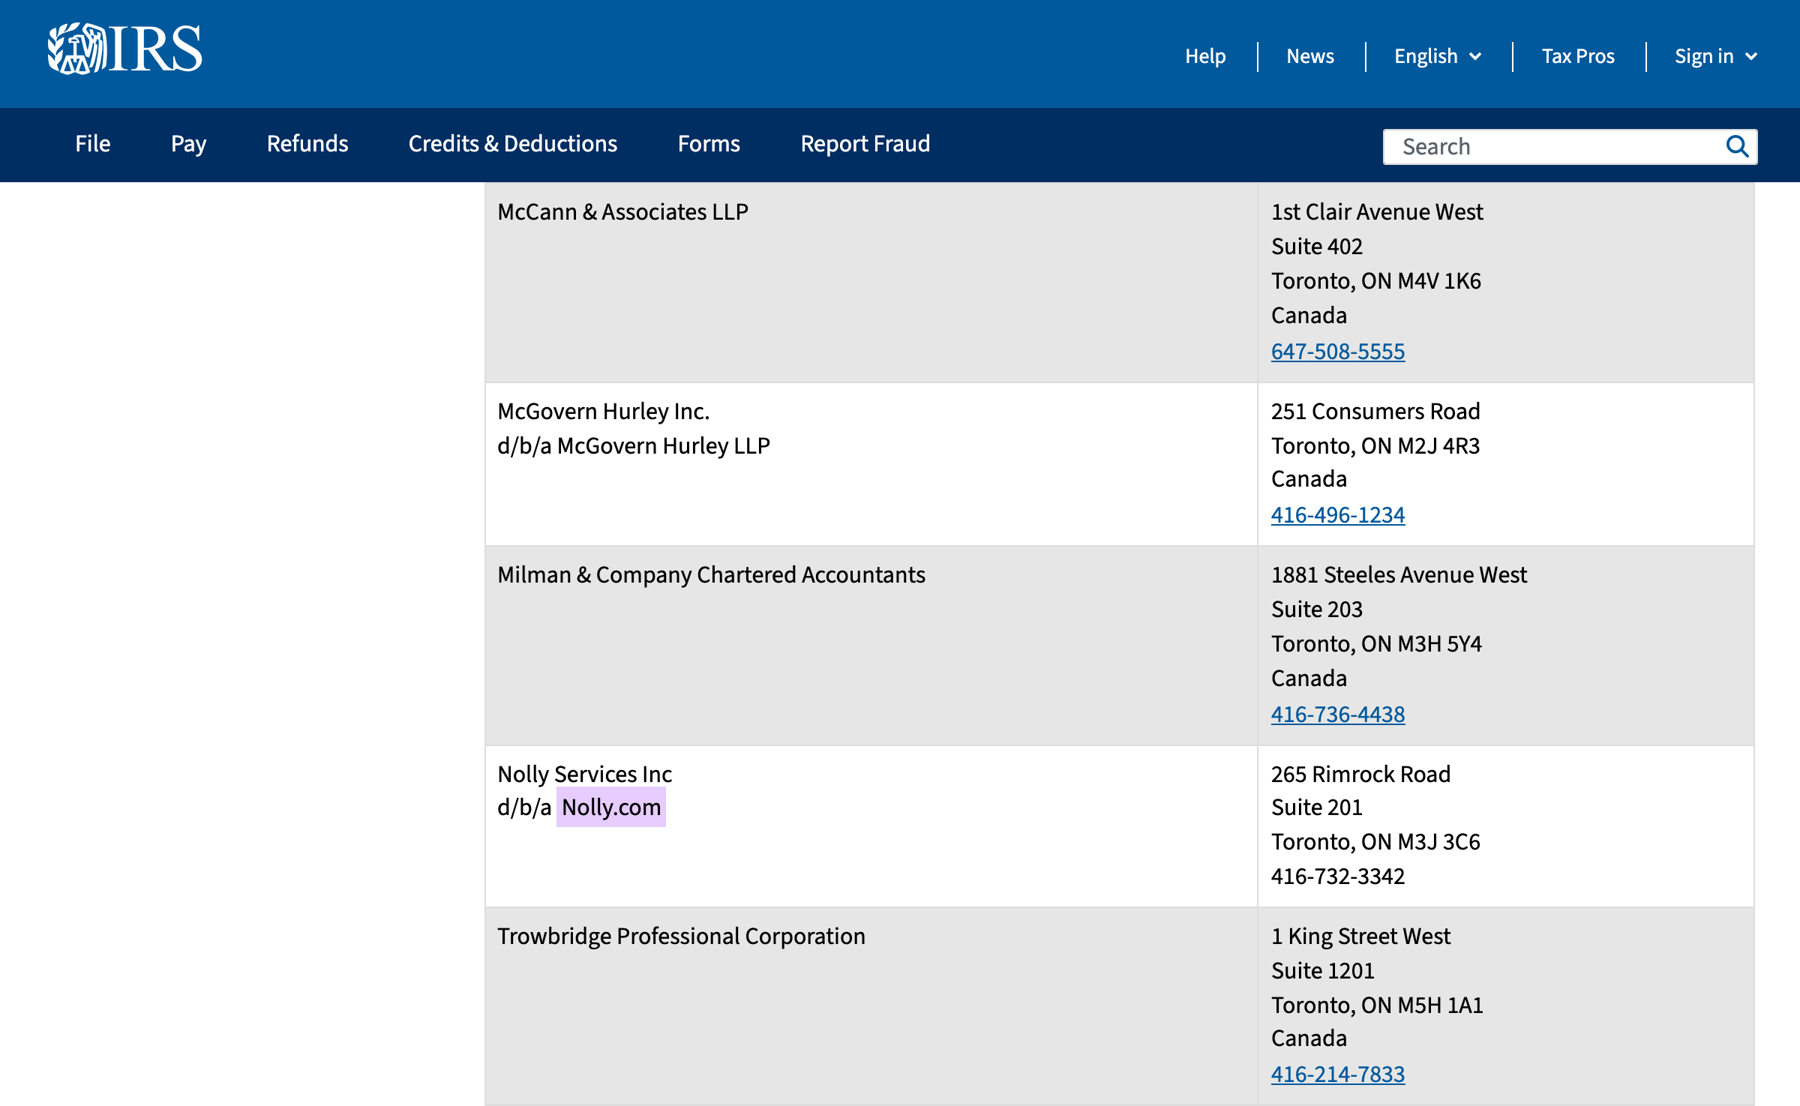1800x1106 pixels.
Task: Click Suite 1201 text
Action: click(1323, 971)
